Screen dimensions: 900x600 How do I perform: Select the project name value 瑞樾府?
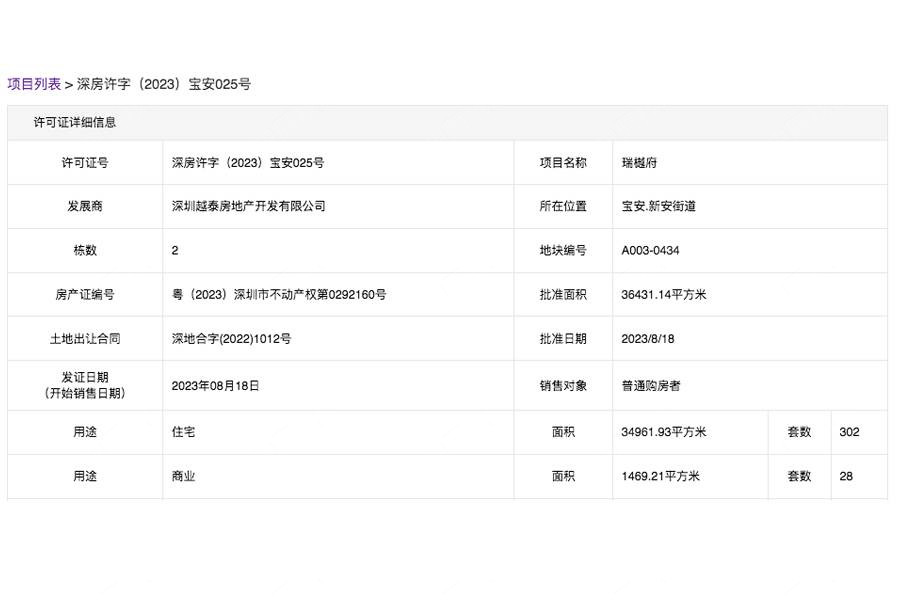tap(639, 162)
